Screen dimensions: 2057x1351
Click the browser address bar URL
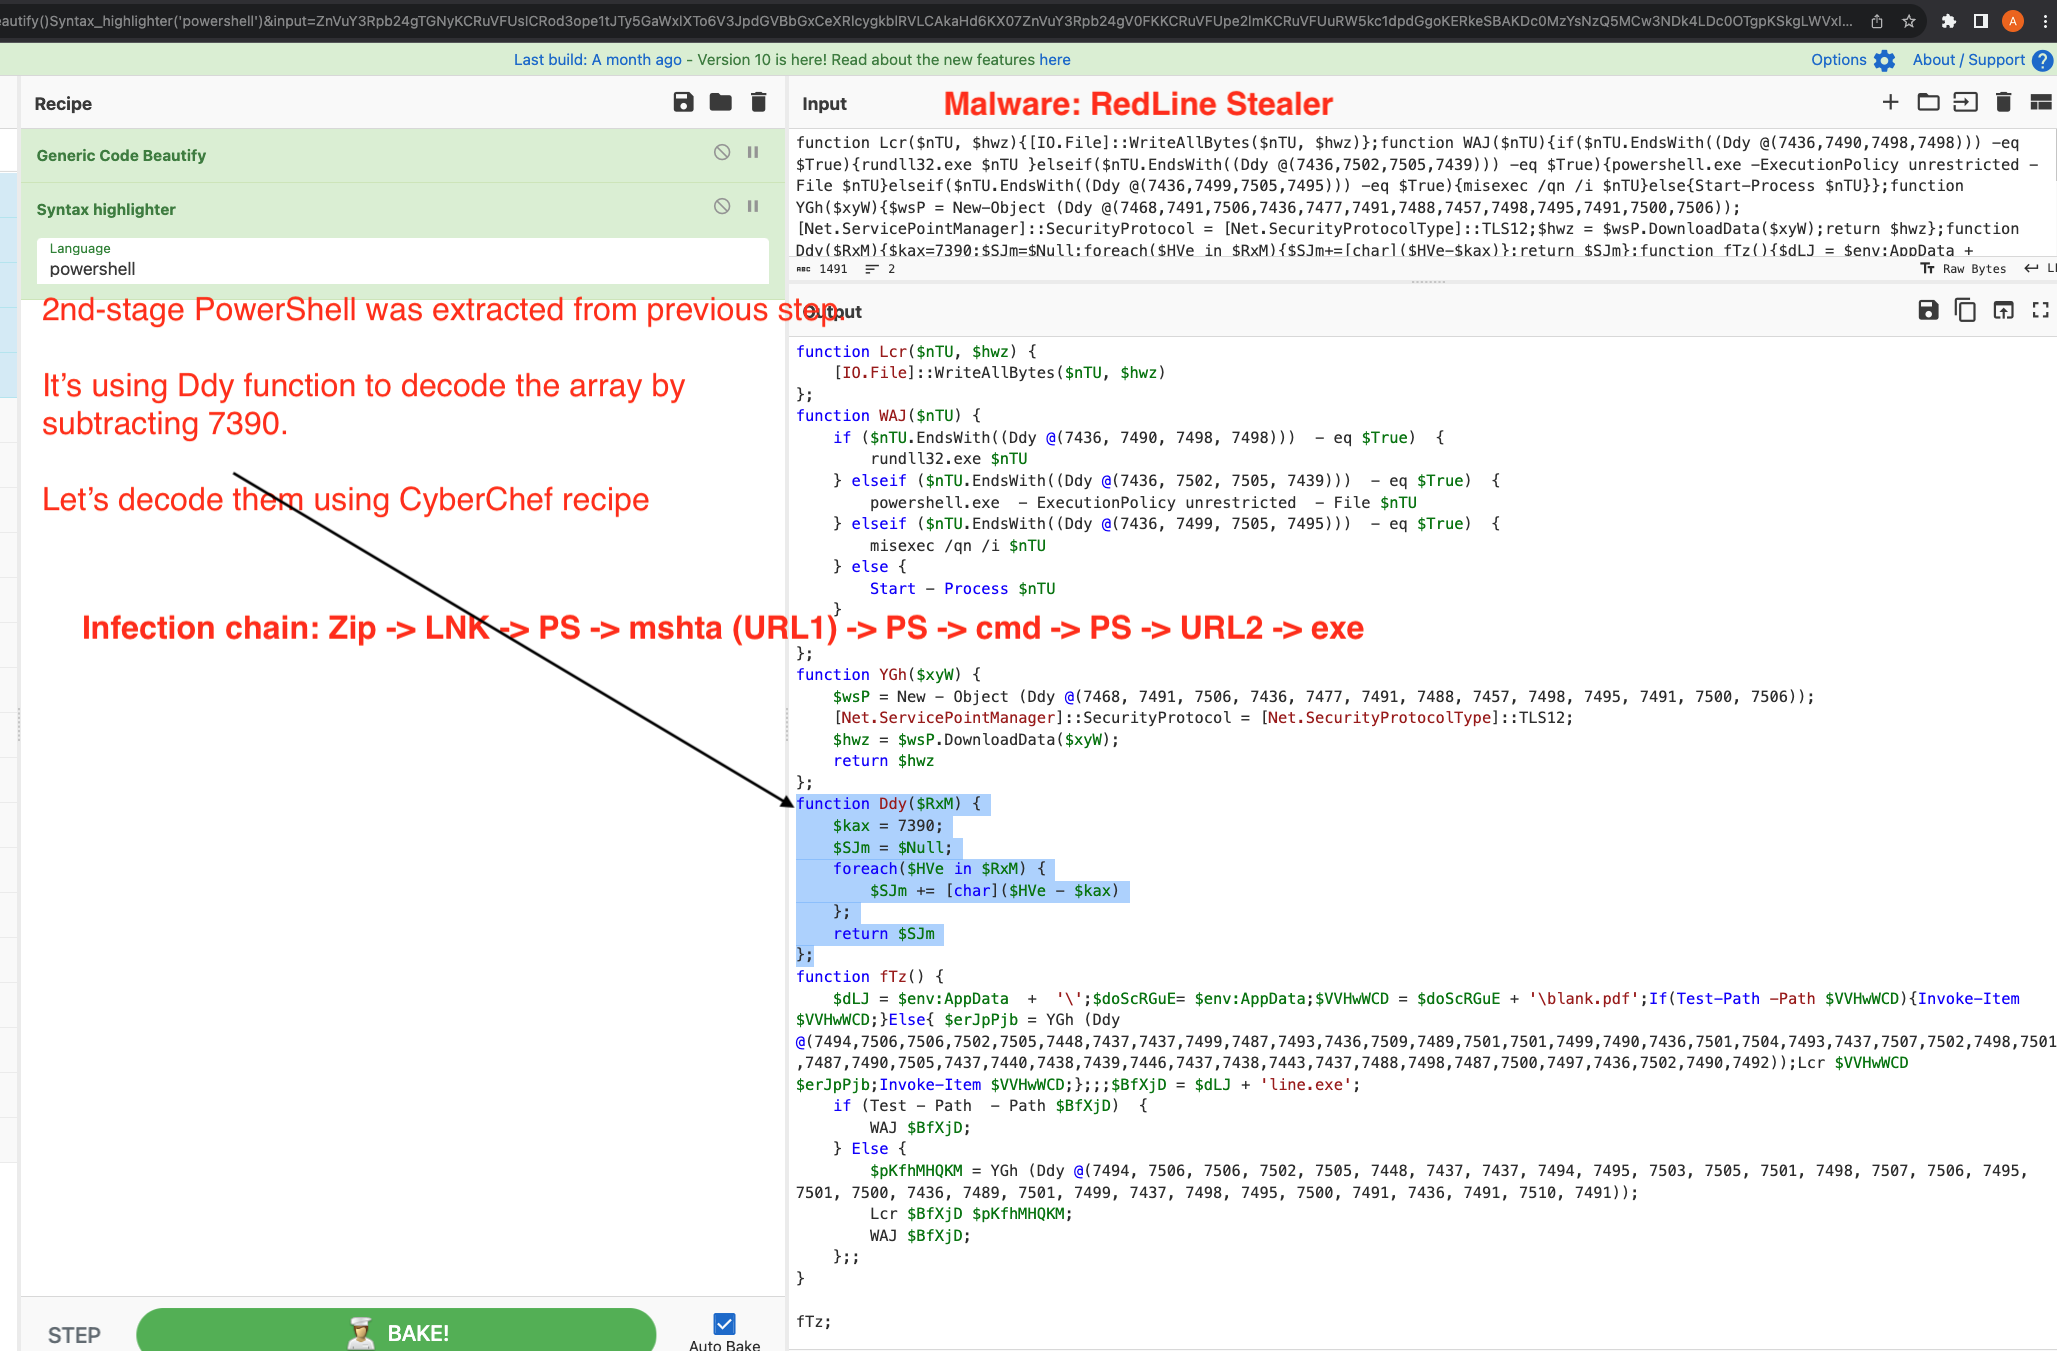[x=925, y=21]
